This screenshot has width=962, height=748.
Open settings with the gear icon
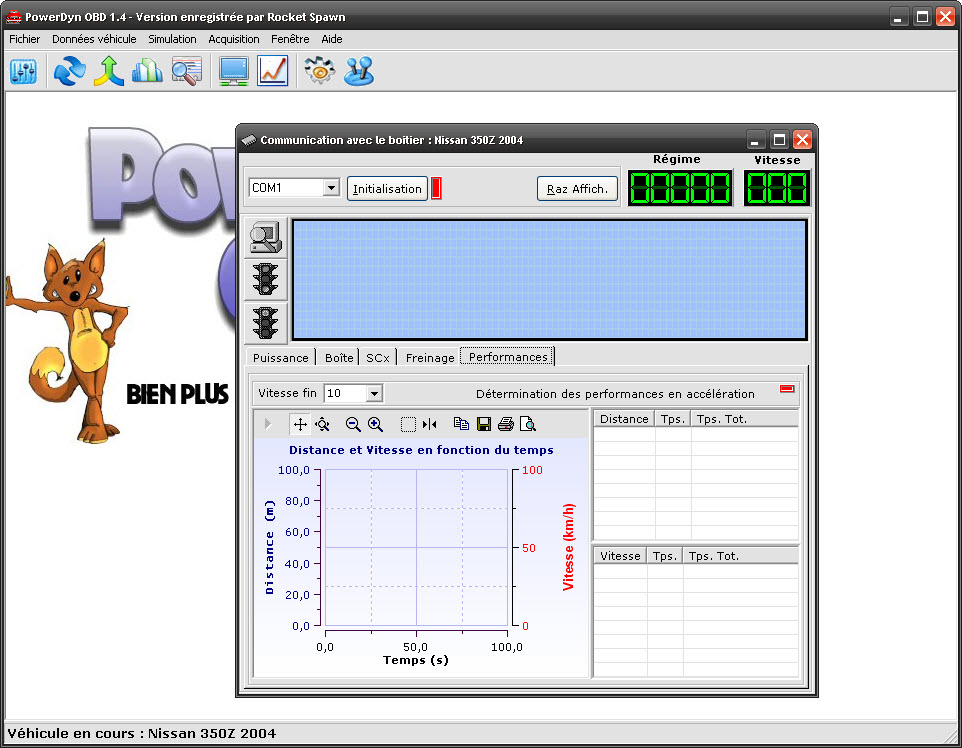[x=319, y=71]
